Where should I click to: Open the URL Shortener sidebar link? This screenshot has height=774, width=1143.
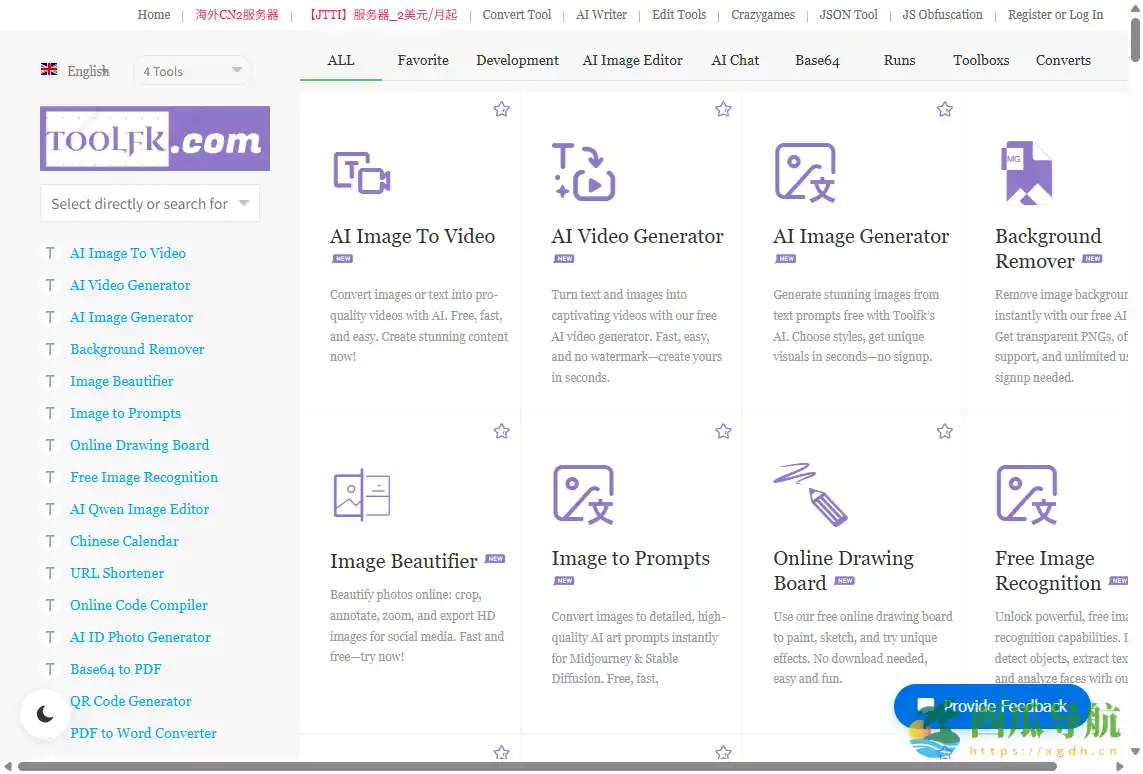click(117, 573)
